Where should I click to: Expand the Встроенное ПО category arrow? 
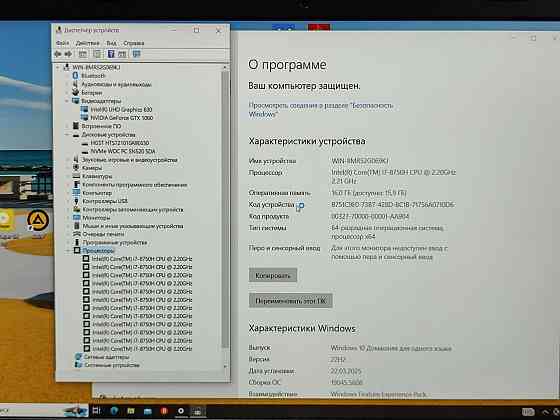click(68, 126)
